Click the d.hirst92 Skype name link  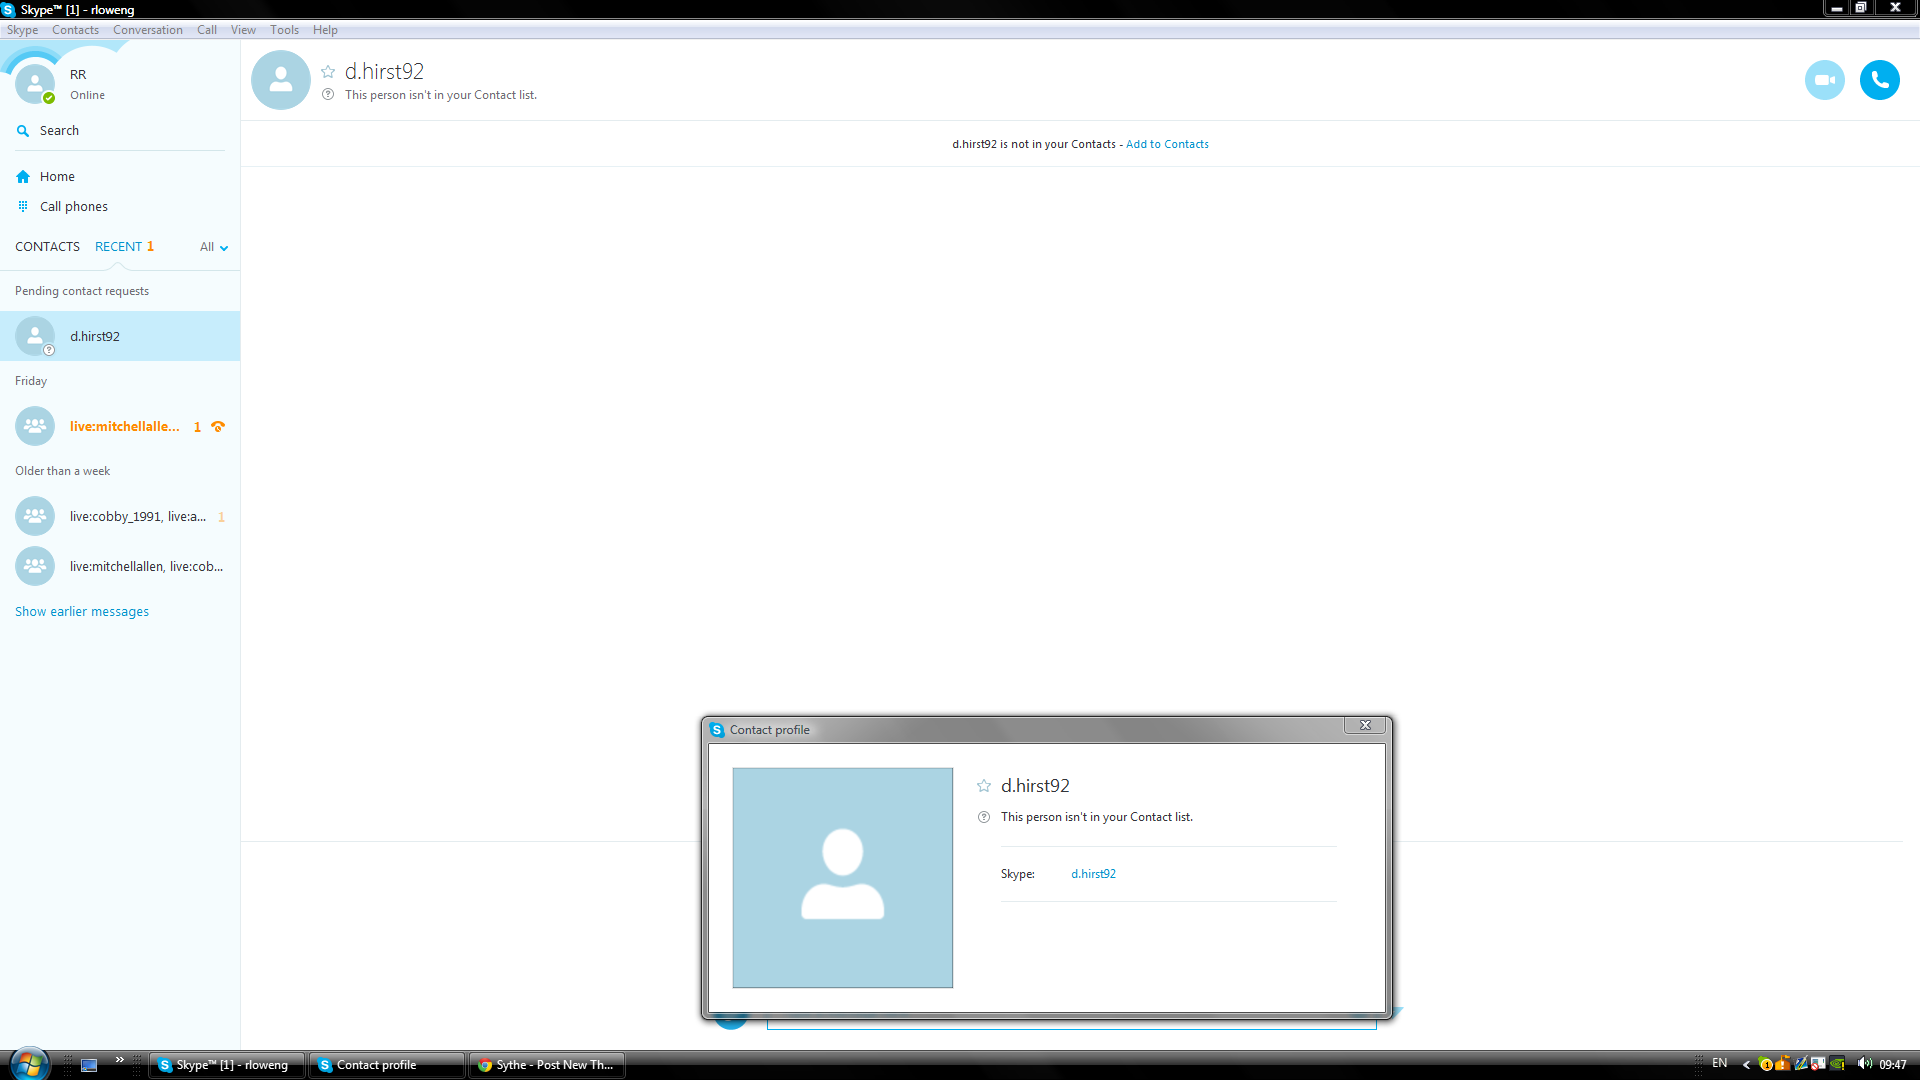point(1093,874)
